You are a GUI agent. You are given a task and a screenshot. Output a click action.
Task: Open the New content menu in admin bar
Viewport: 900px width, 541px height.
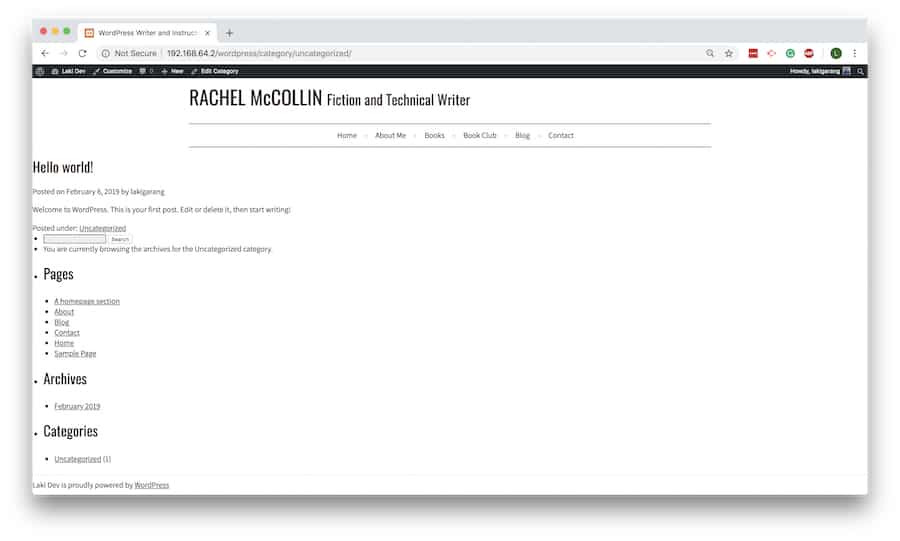pos(172,71)
